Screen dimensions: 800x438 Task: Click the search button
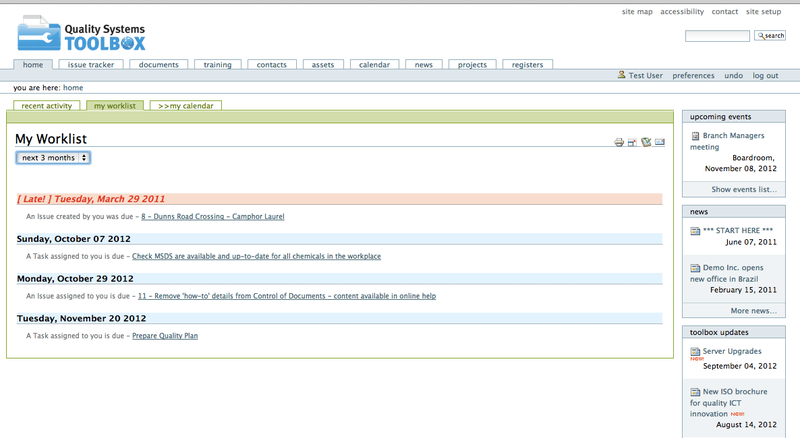[x=770, y=36]
